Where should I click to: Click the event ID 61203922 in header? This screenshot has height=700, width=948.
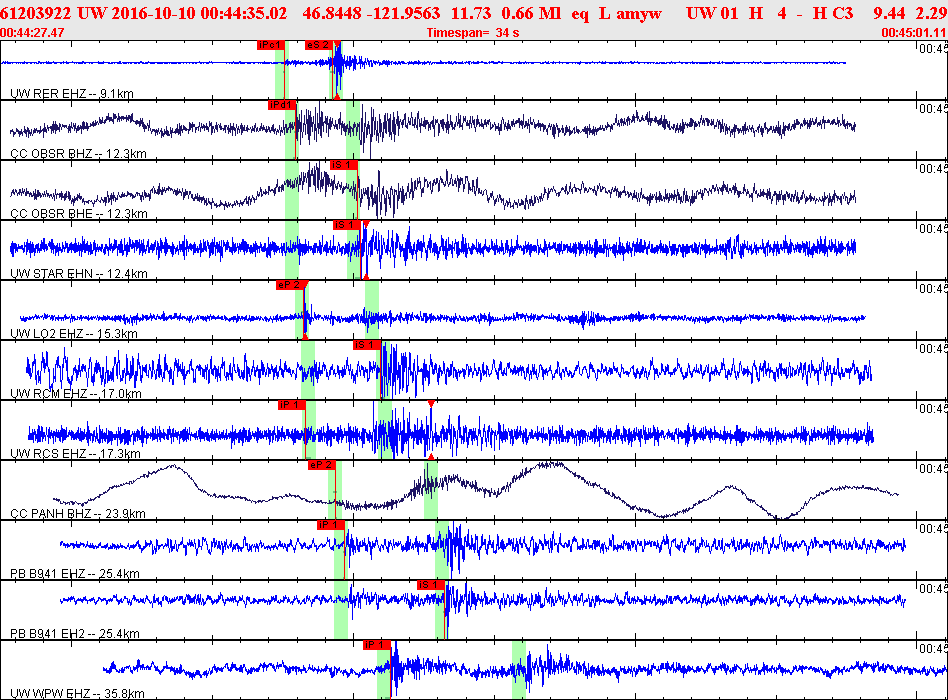36,13
